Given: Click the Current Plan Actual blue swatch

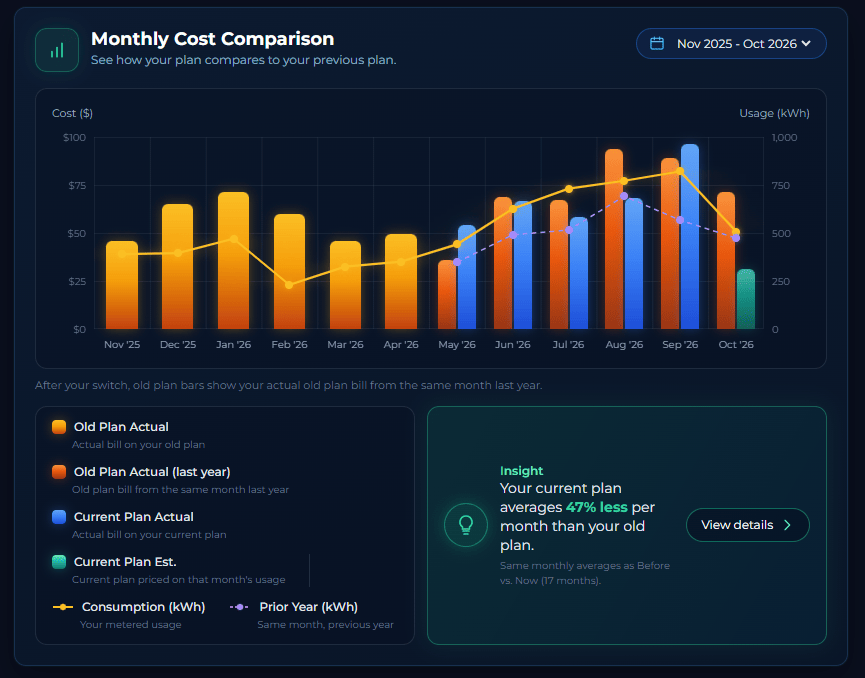Looking at the screenshot, I should [59, 517].
